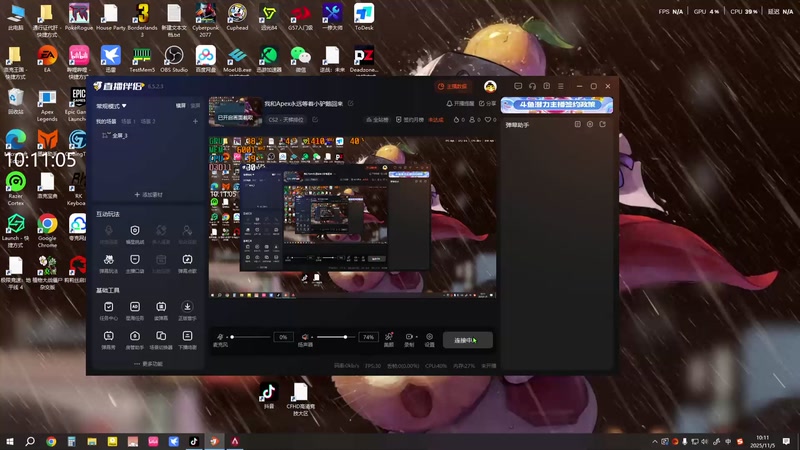Open the customer service headset icon
The width and height of the screenshot is (800, 450).
tap(532, 86)
